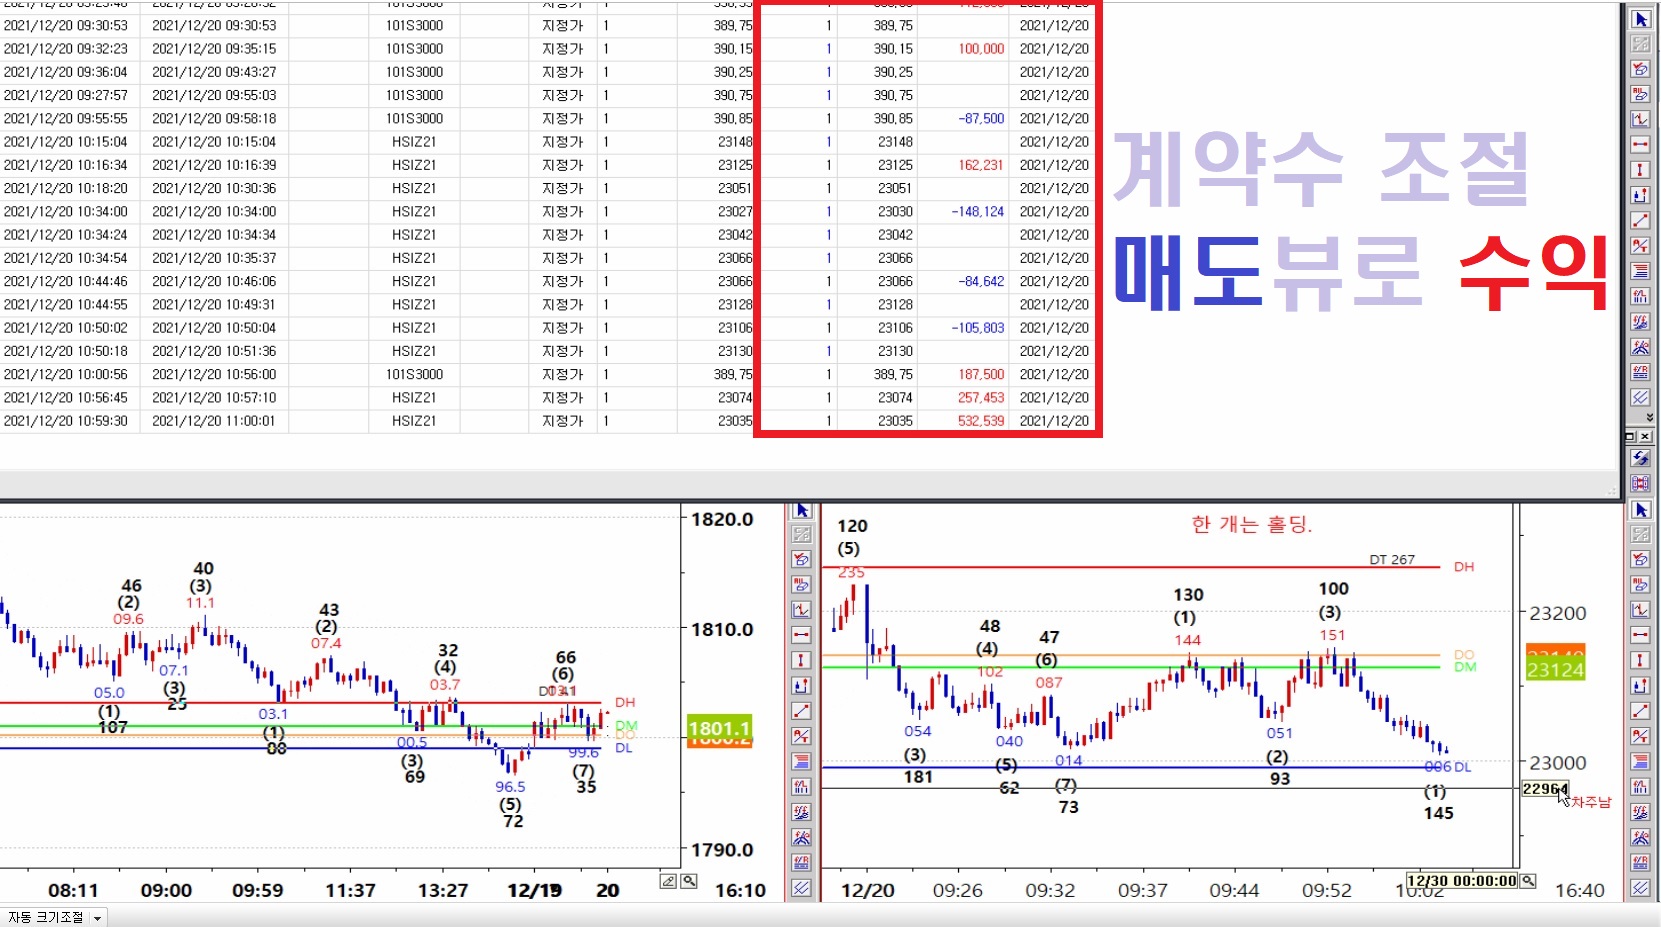
Task: Click Fibonacci arc tool in middle toolbar
Action: pyautogui.click(x=801, y=838)
